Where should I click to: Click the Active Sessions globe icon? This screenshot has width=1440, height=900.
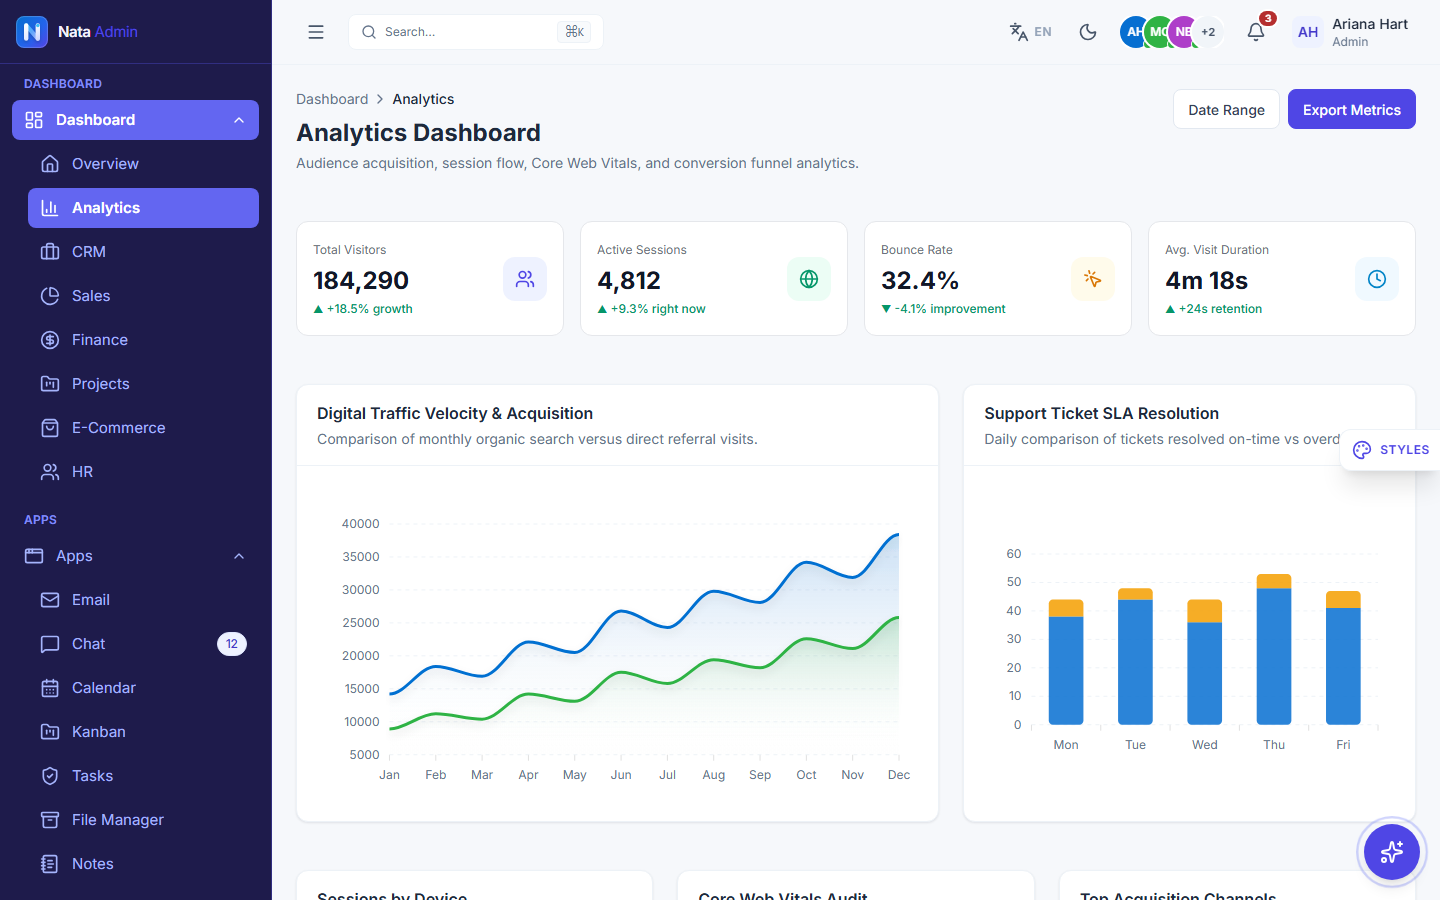tap(809, 279)
